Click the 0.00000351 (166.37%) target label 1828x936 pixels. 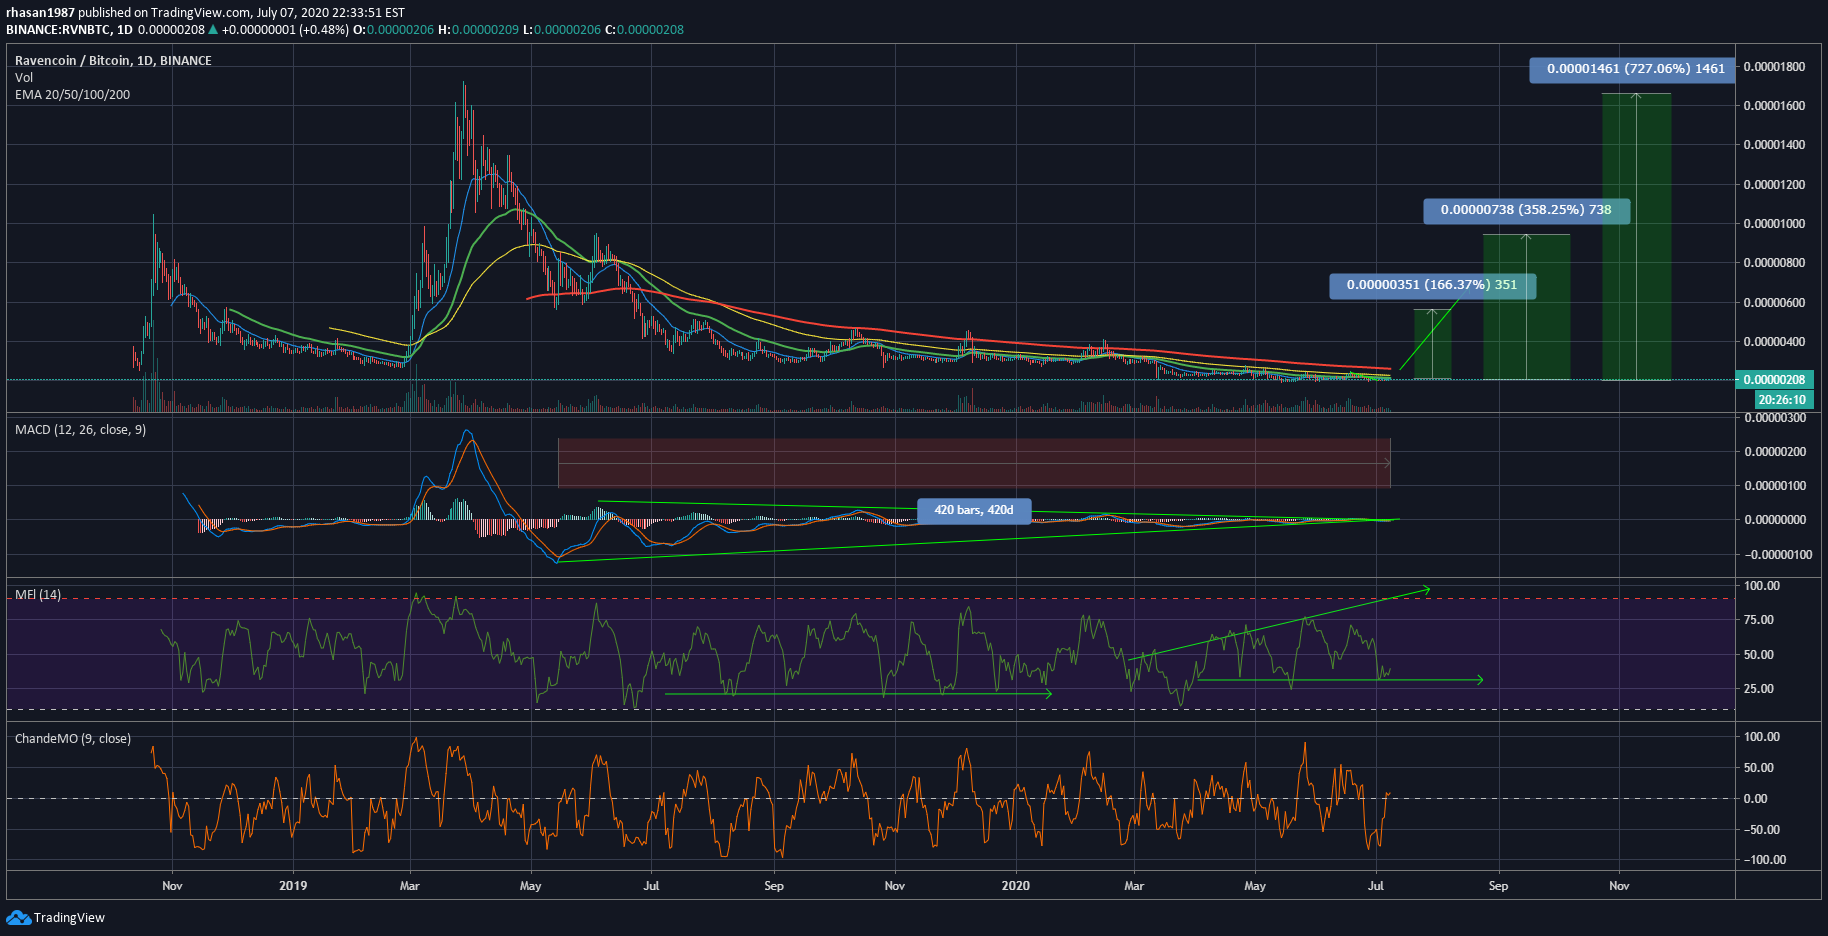click(x=1432, y=285)
